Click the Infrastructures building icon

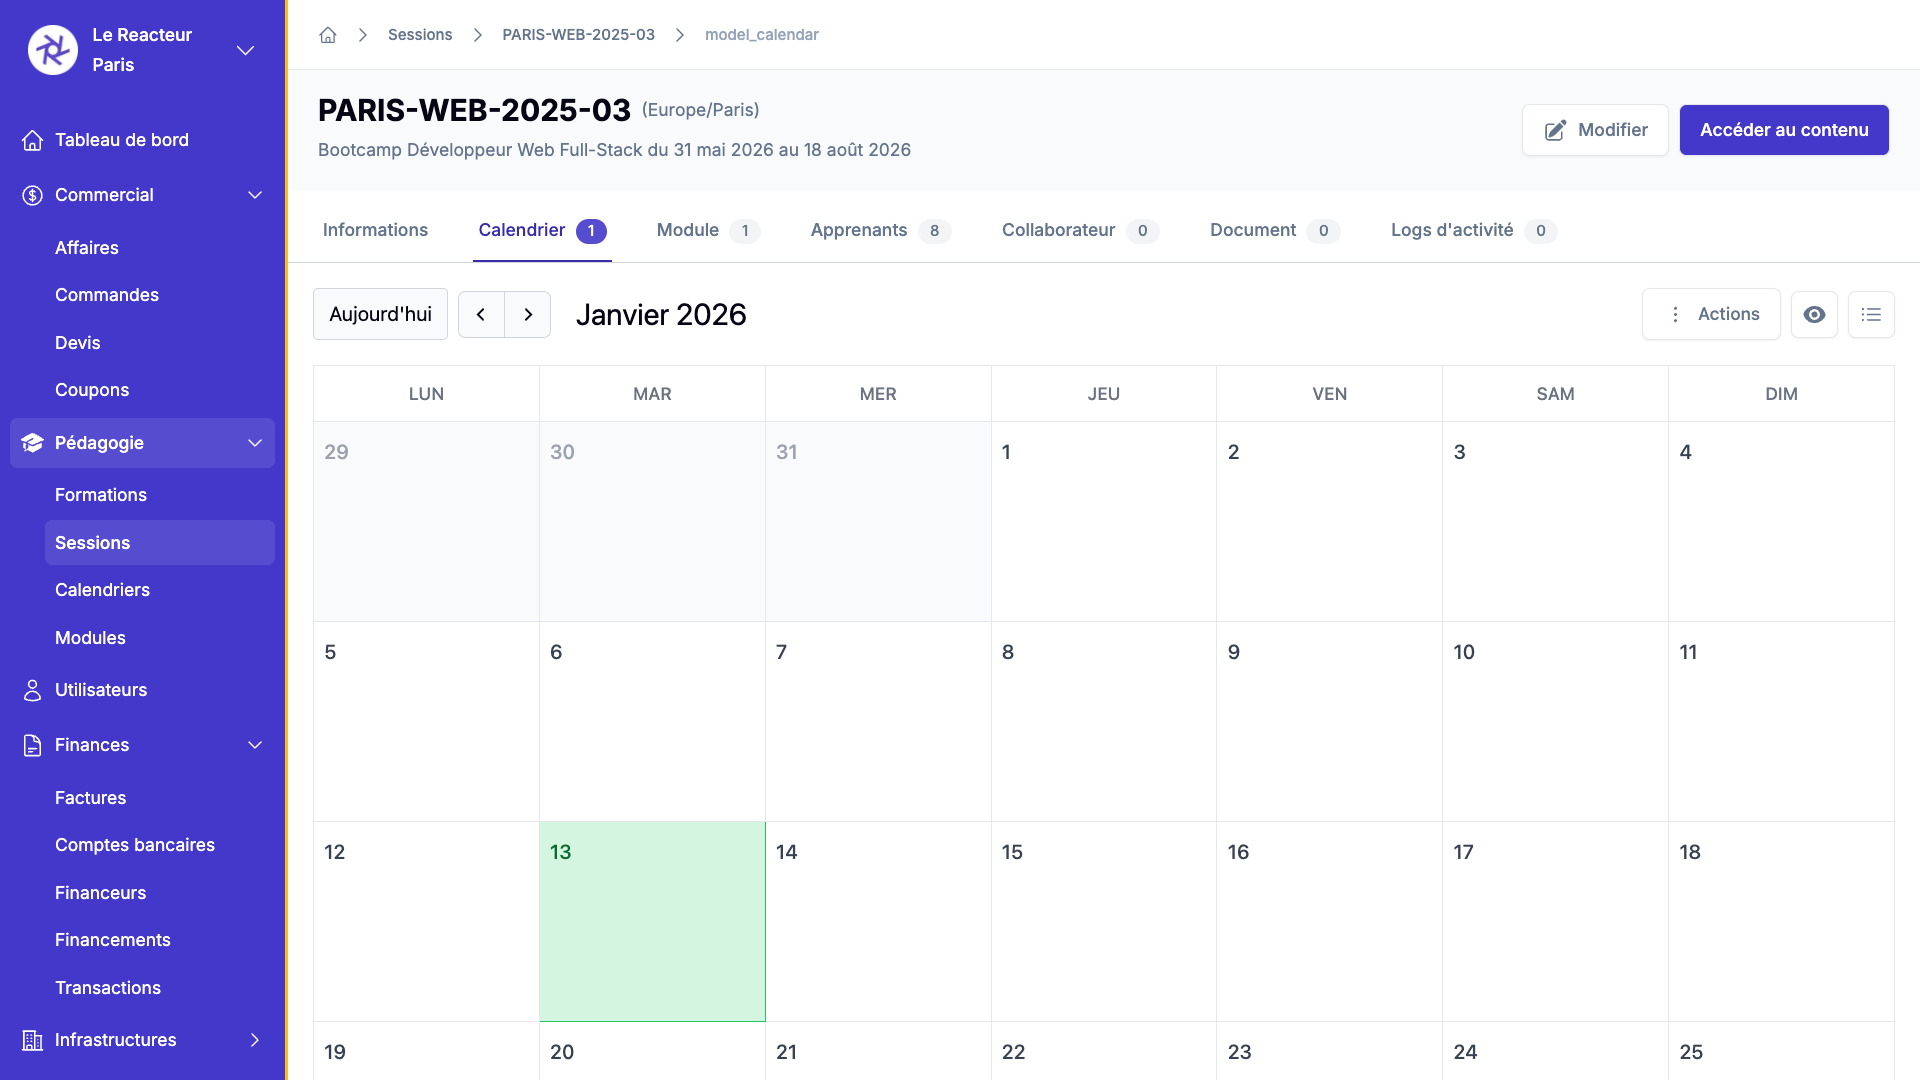(x=30, y=1040)
